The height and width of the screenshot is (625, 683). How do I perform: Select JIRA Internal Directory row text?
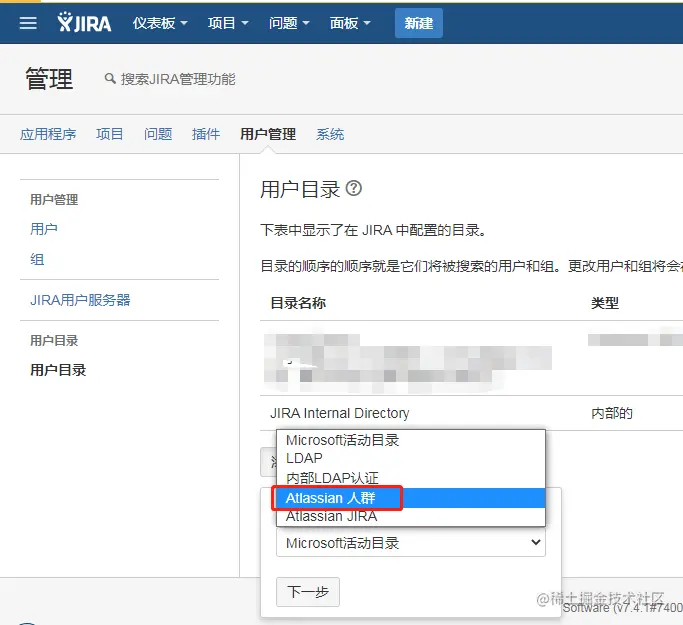[340, 412]
